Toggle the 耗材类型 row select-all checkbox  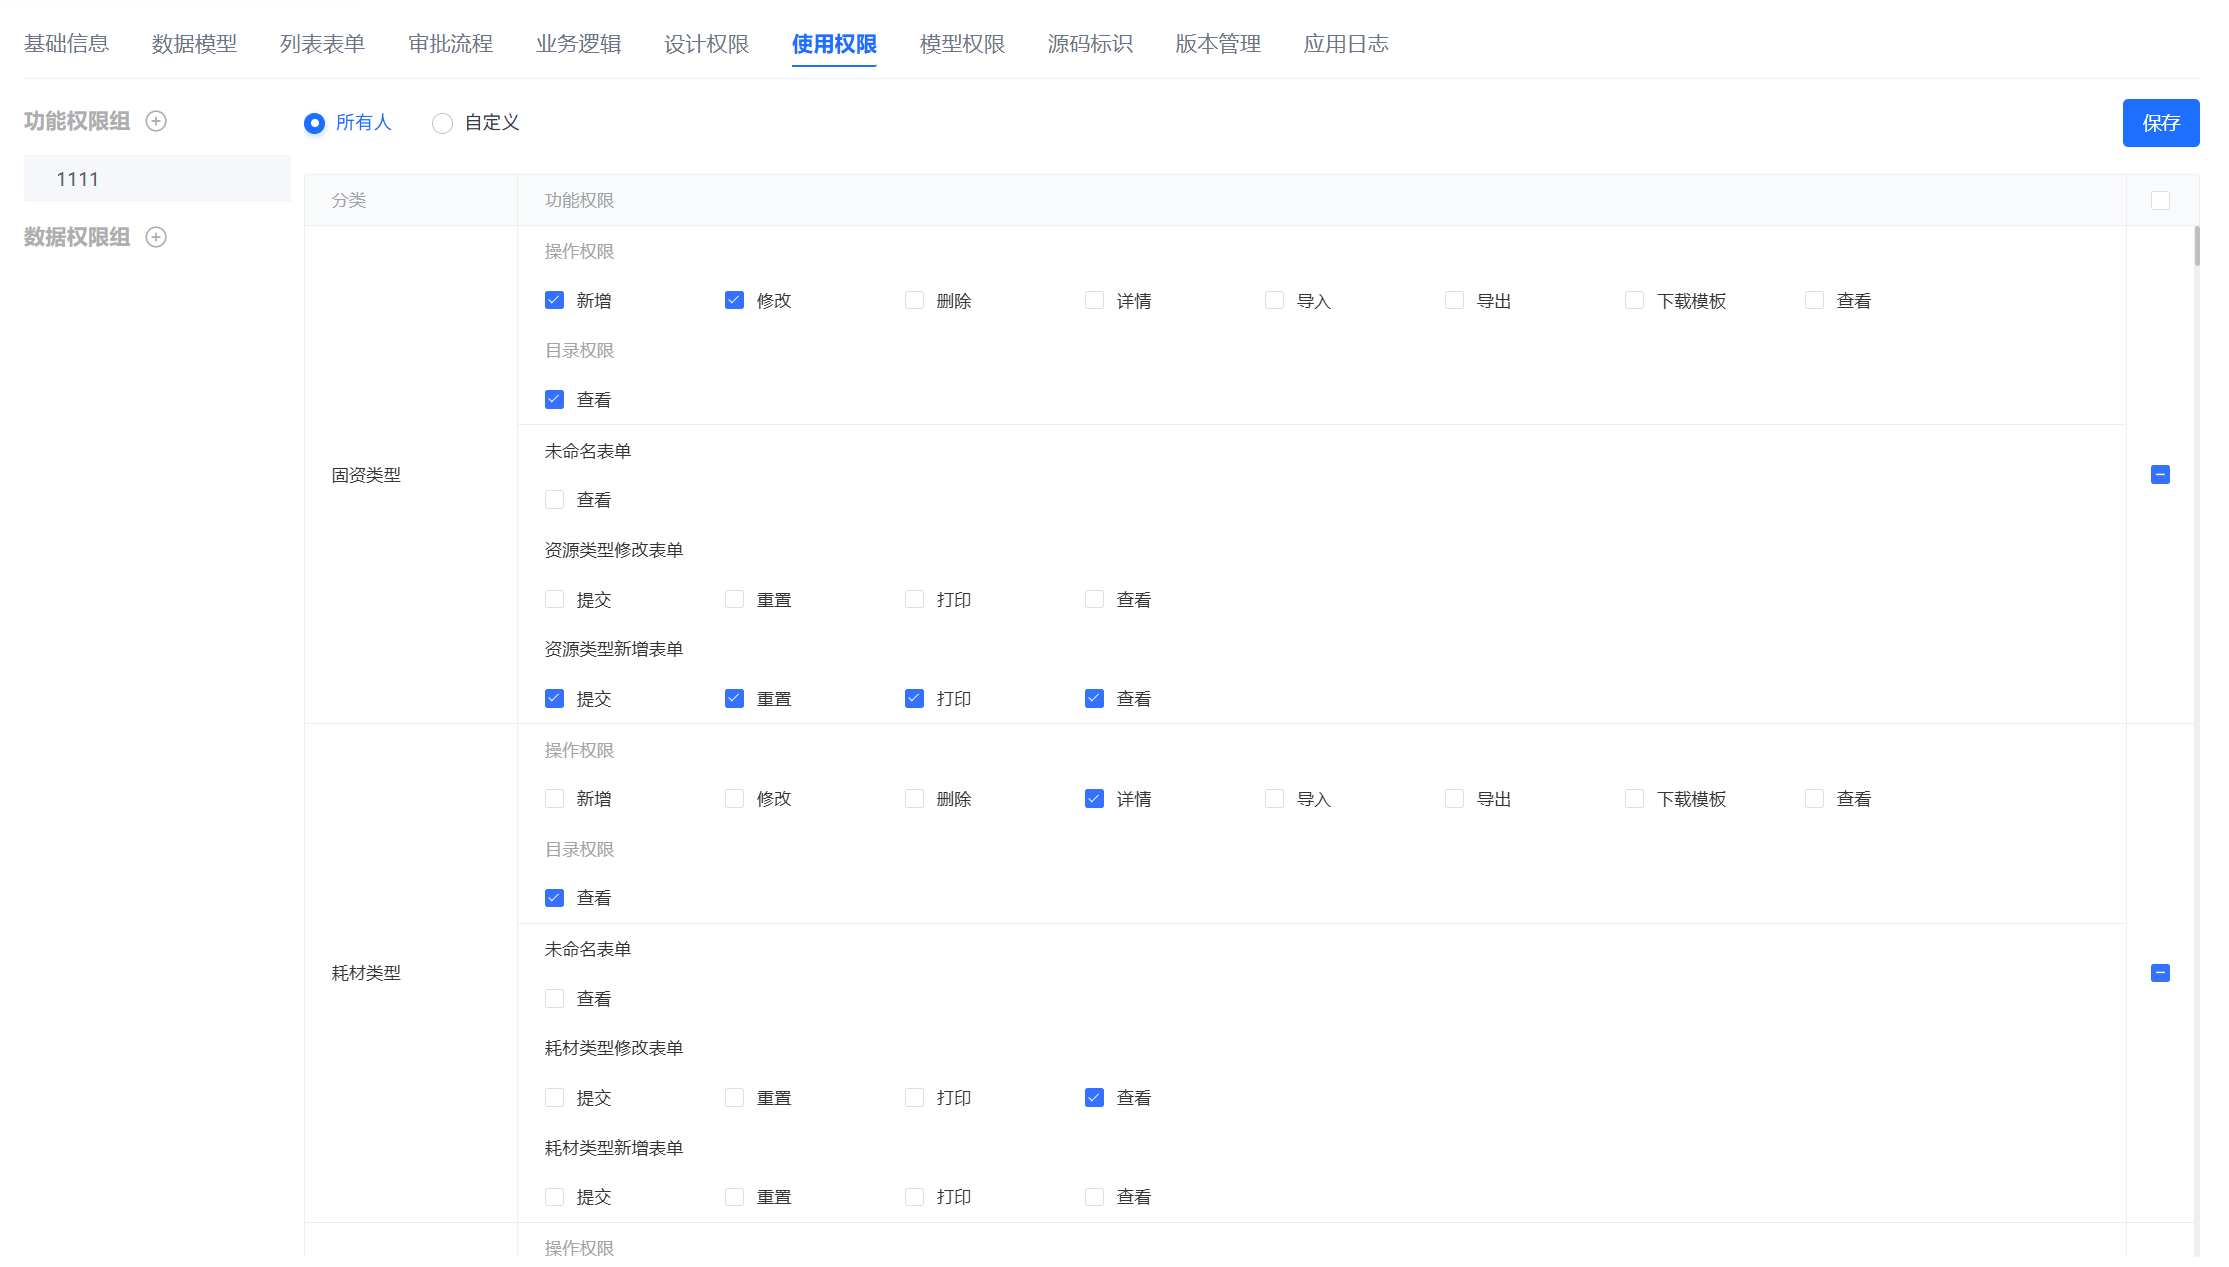click(x=2160, y=973)
